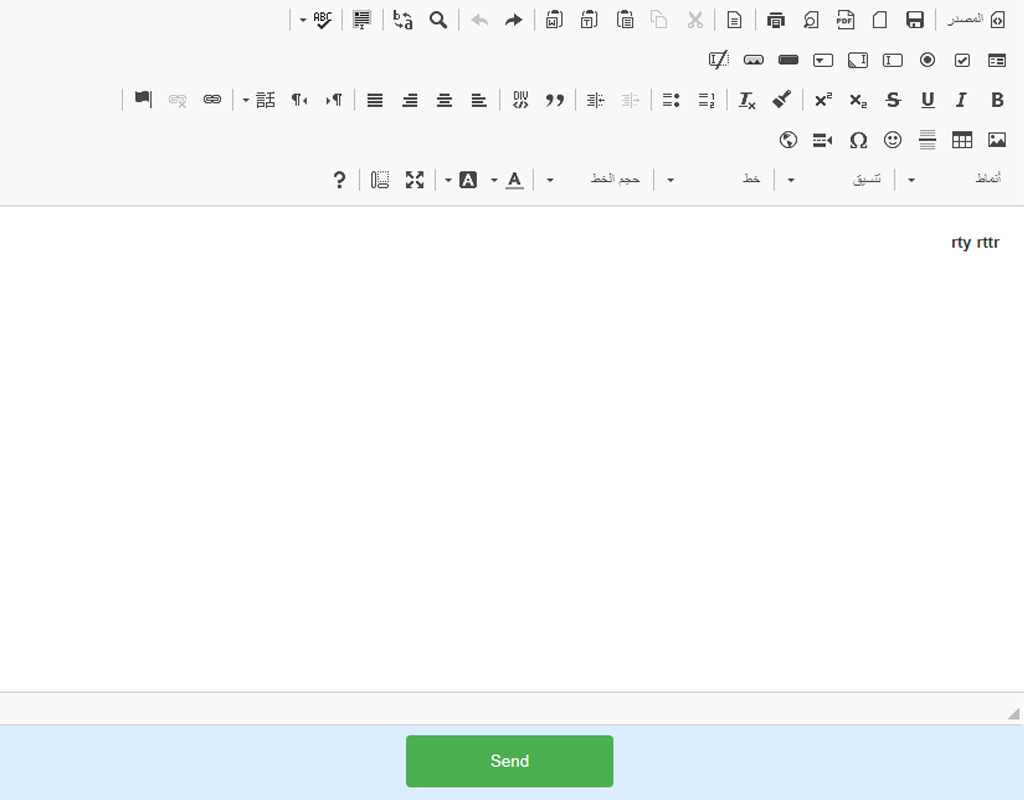Click the Block Quote icon
The image size is (1024, 800).
pyautogui.click(x=554, y=100)
